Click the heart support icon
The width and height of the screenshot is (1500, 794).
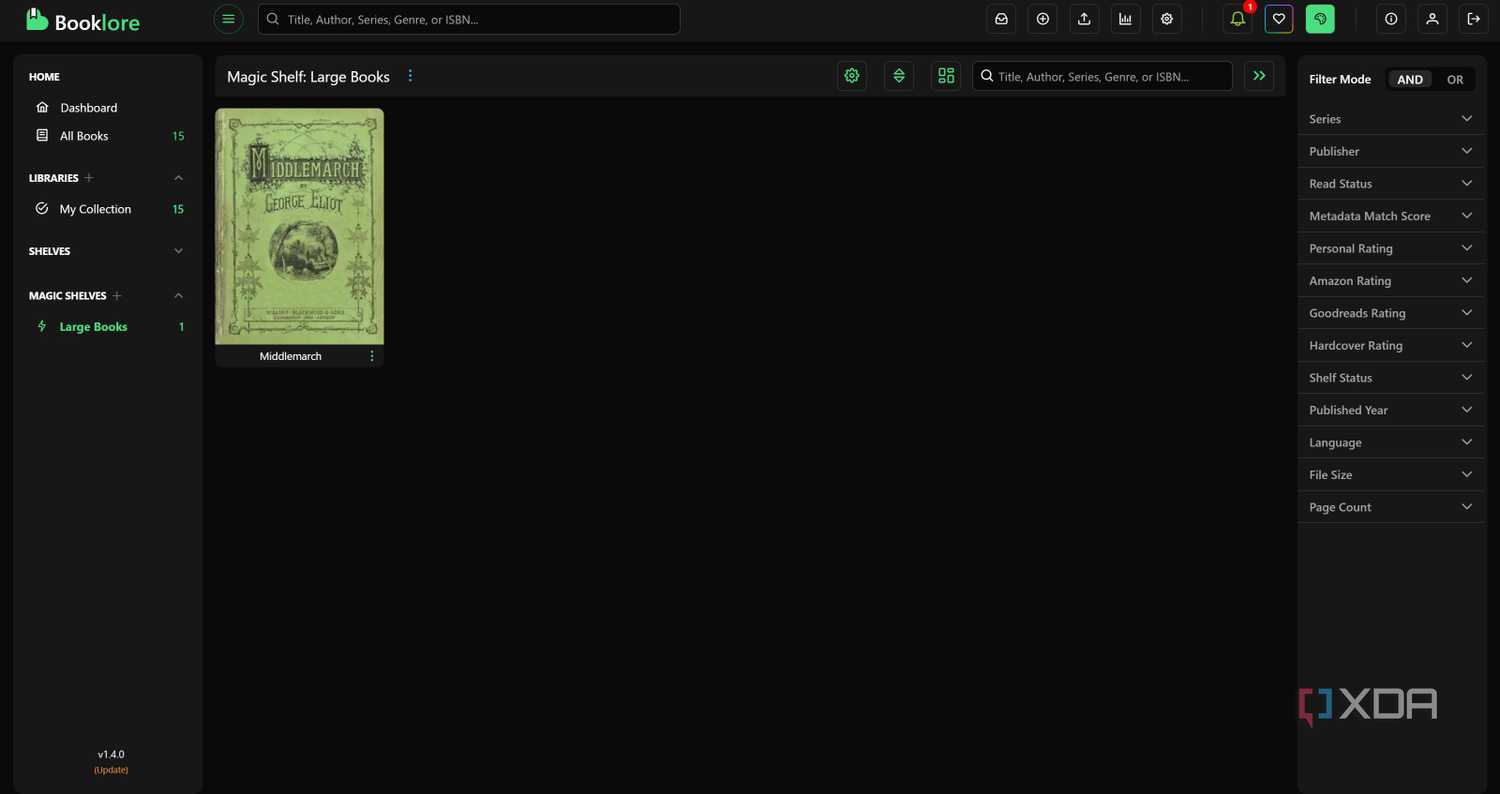[x=1279, y=19]
